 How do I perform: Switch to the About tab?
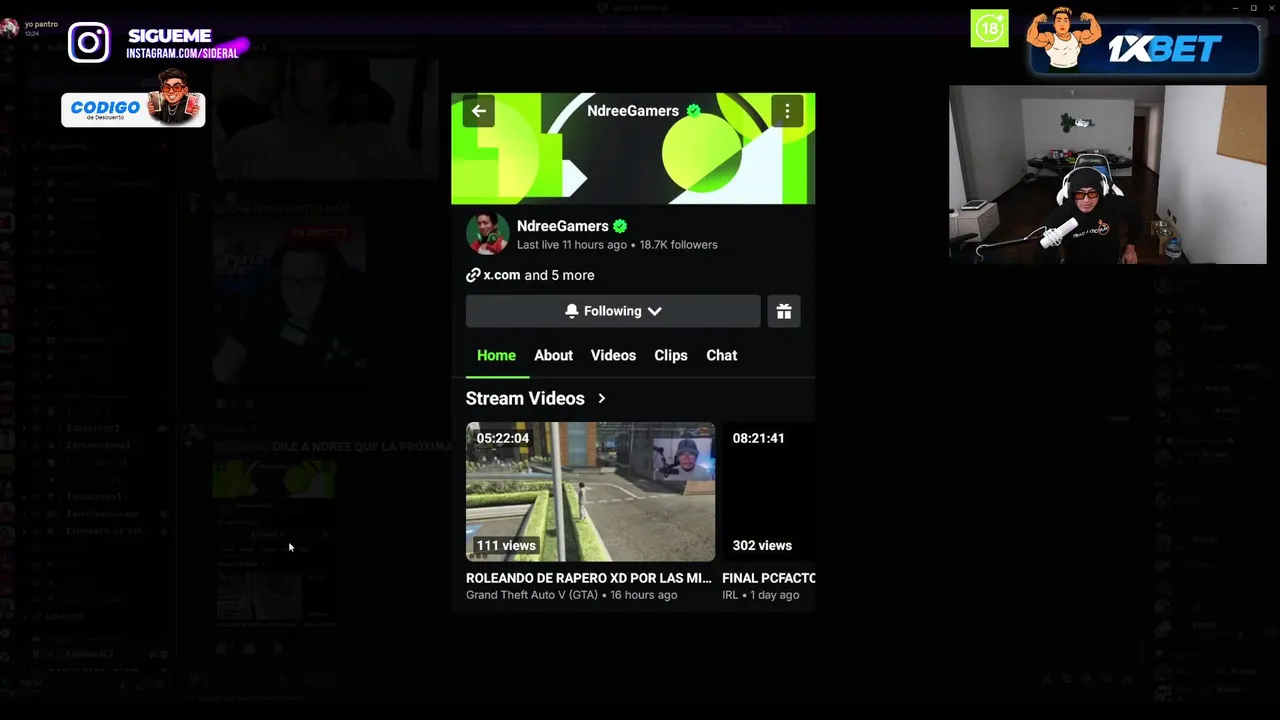(x=553, y=356)
